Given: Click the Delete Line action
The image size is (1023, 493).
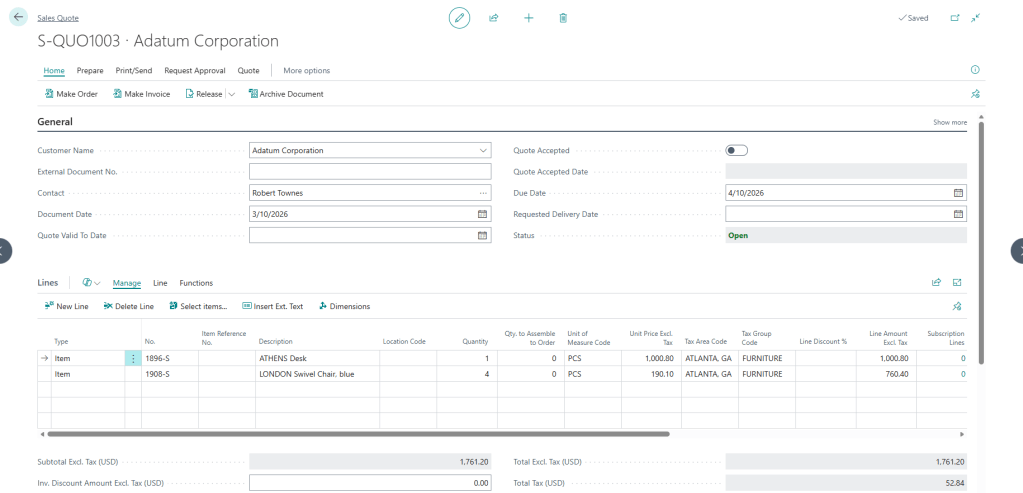Looking at the screenshot, I should (128, 306).
